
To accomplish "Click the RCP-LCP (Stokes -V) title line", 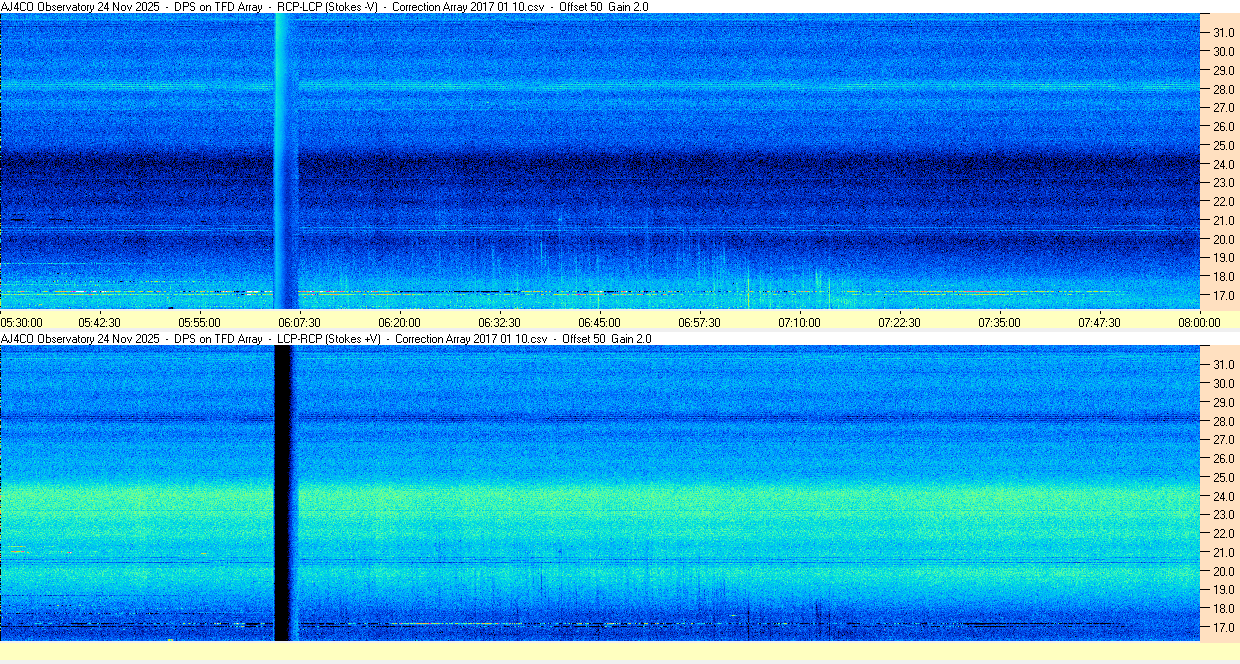I will tap(325, 7).
